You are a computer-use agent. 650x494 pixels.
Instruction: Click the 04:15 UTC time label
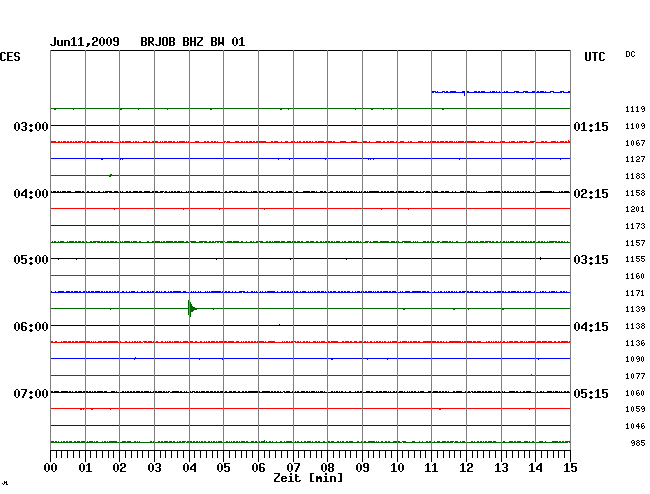[x=591, y=327]
